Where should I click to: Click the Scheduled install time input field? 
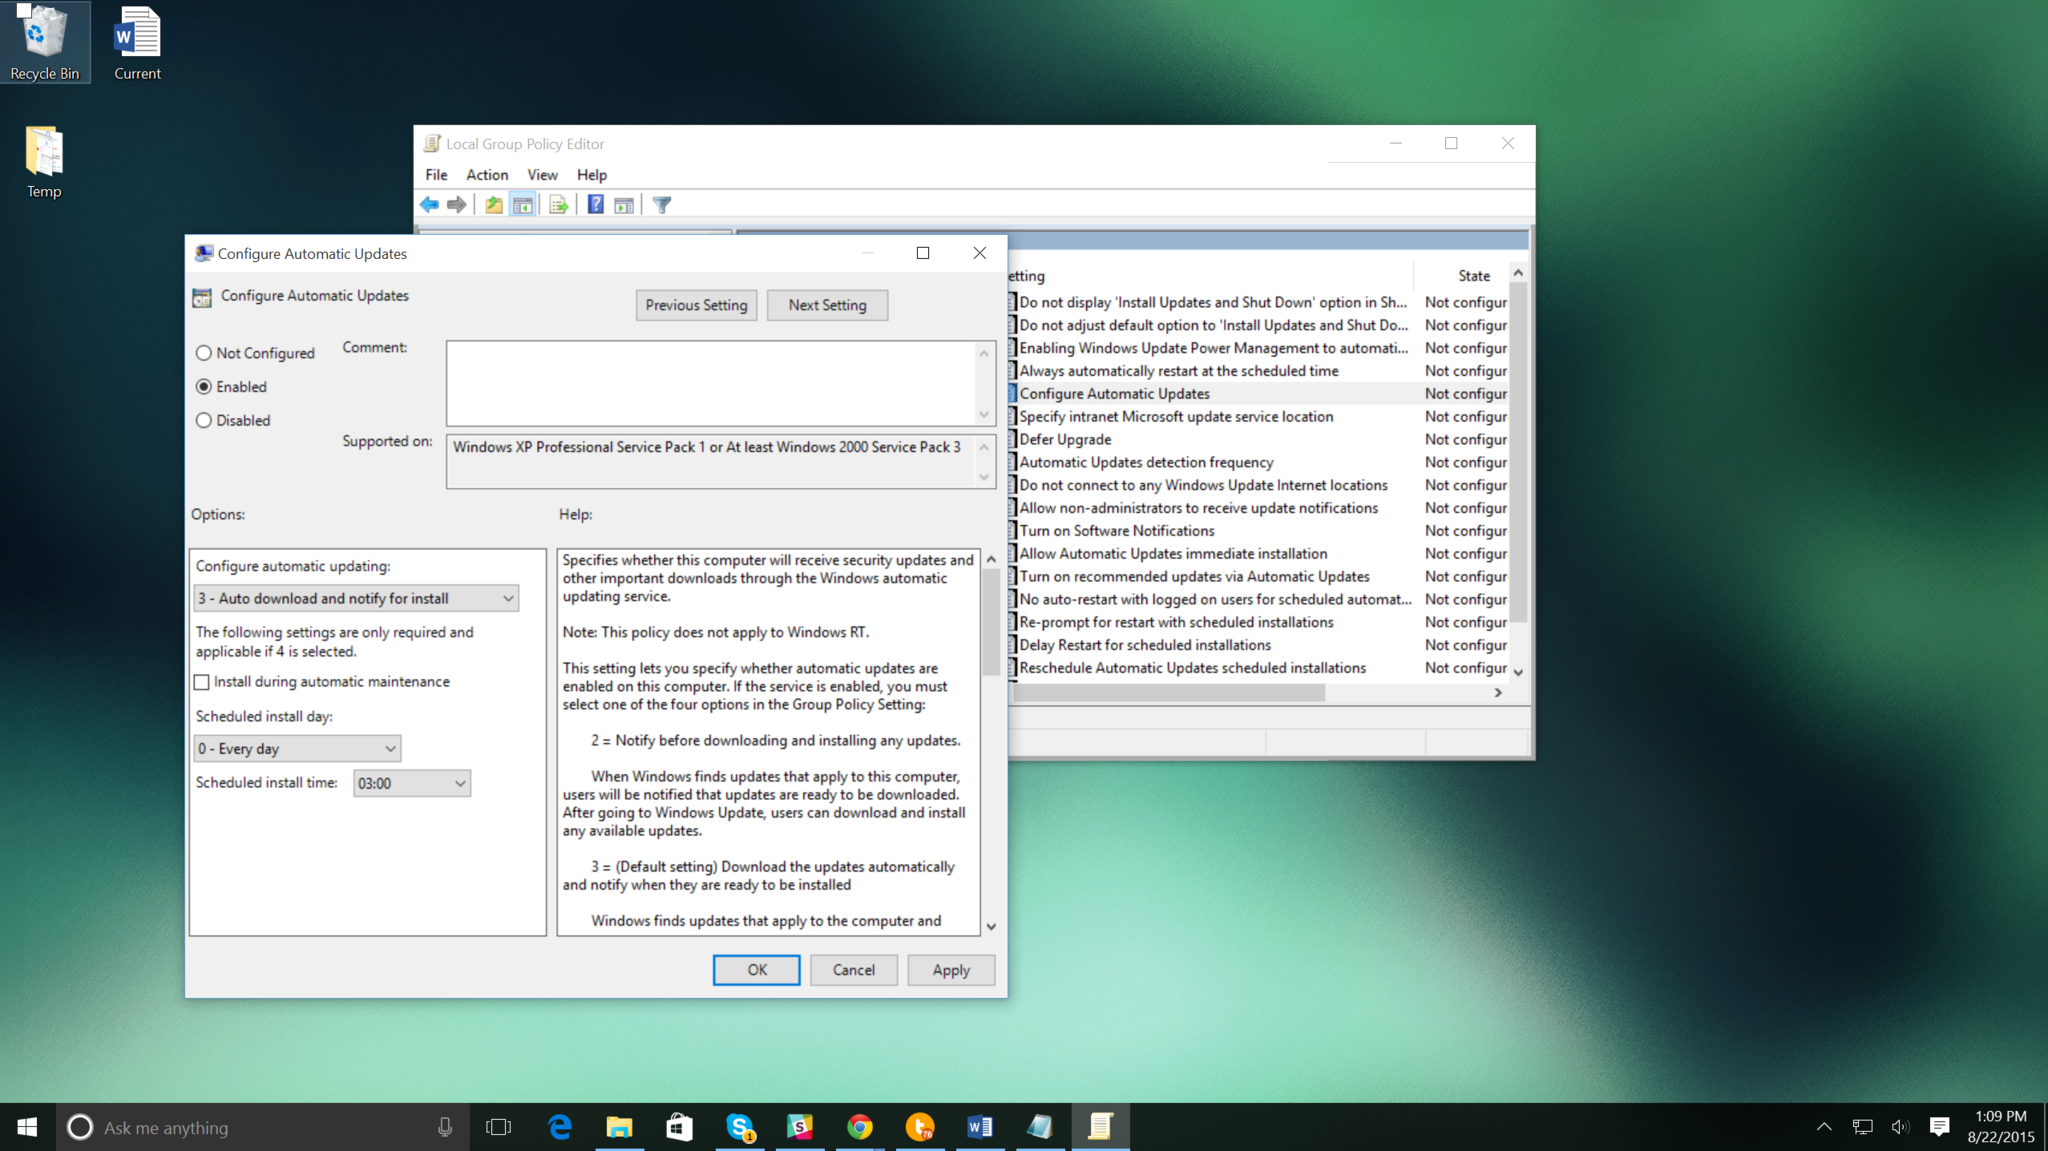coord(408,782)
